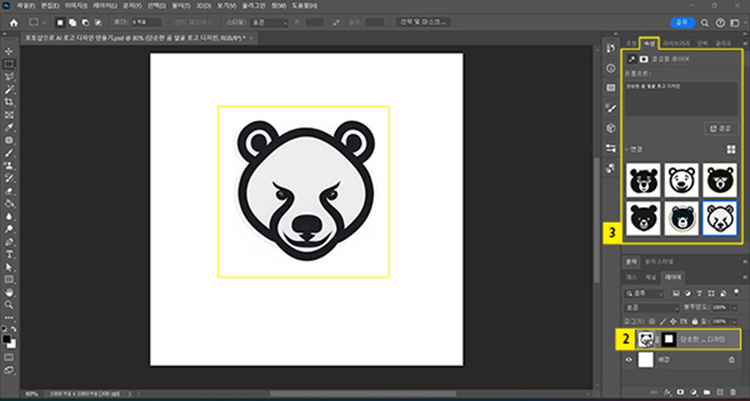750x401 pixels.
Task: Select the Rectangular Marquee tool in the left toolbar
Action: (x=9, y=64)
